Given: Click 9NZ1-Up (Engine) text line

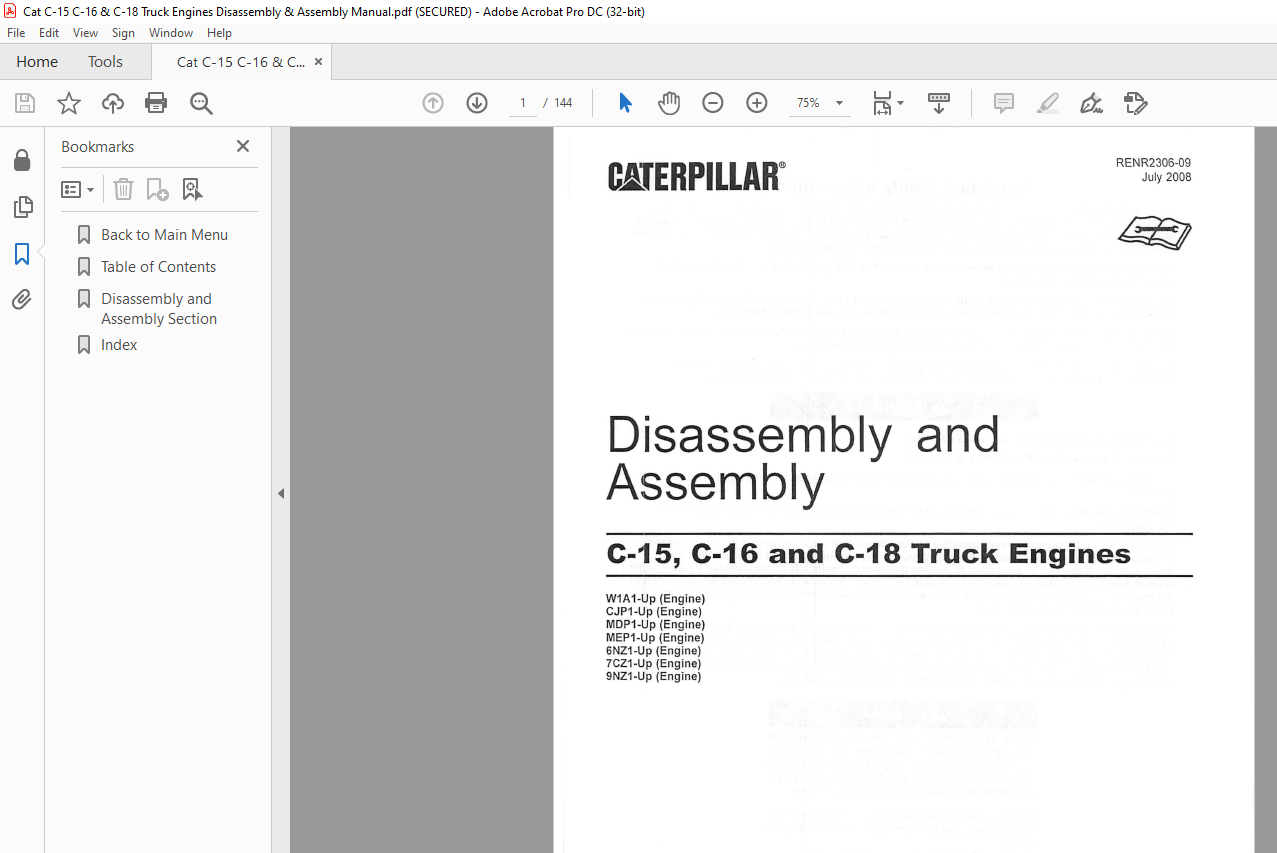Looking at the screenshot, I should pos(653,677).
